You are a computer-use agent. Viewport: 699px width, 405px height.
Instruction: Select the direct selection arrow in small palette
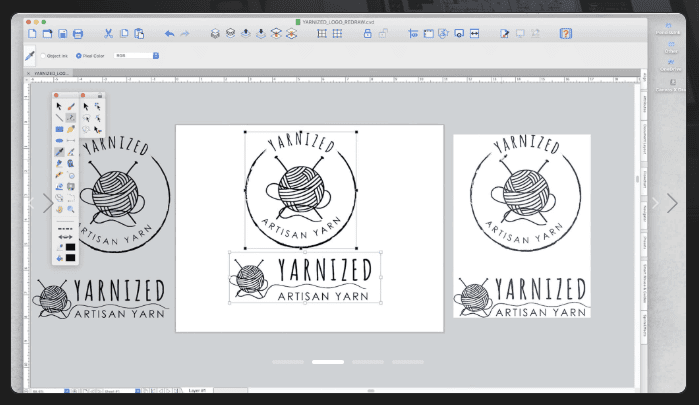[86, 107]
